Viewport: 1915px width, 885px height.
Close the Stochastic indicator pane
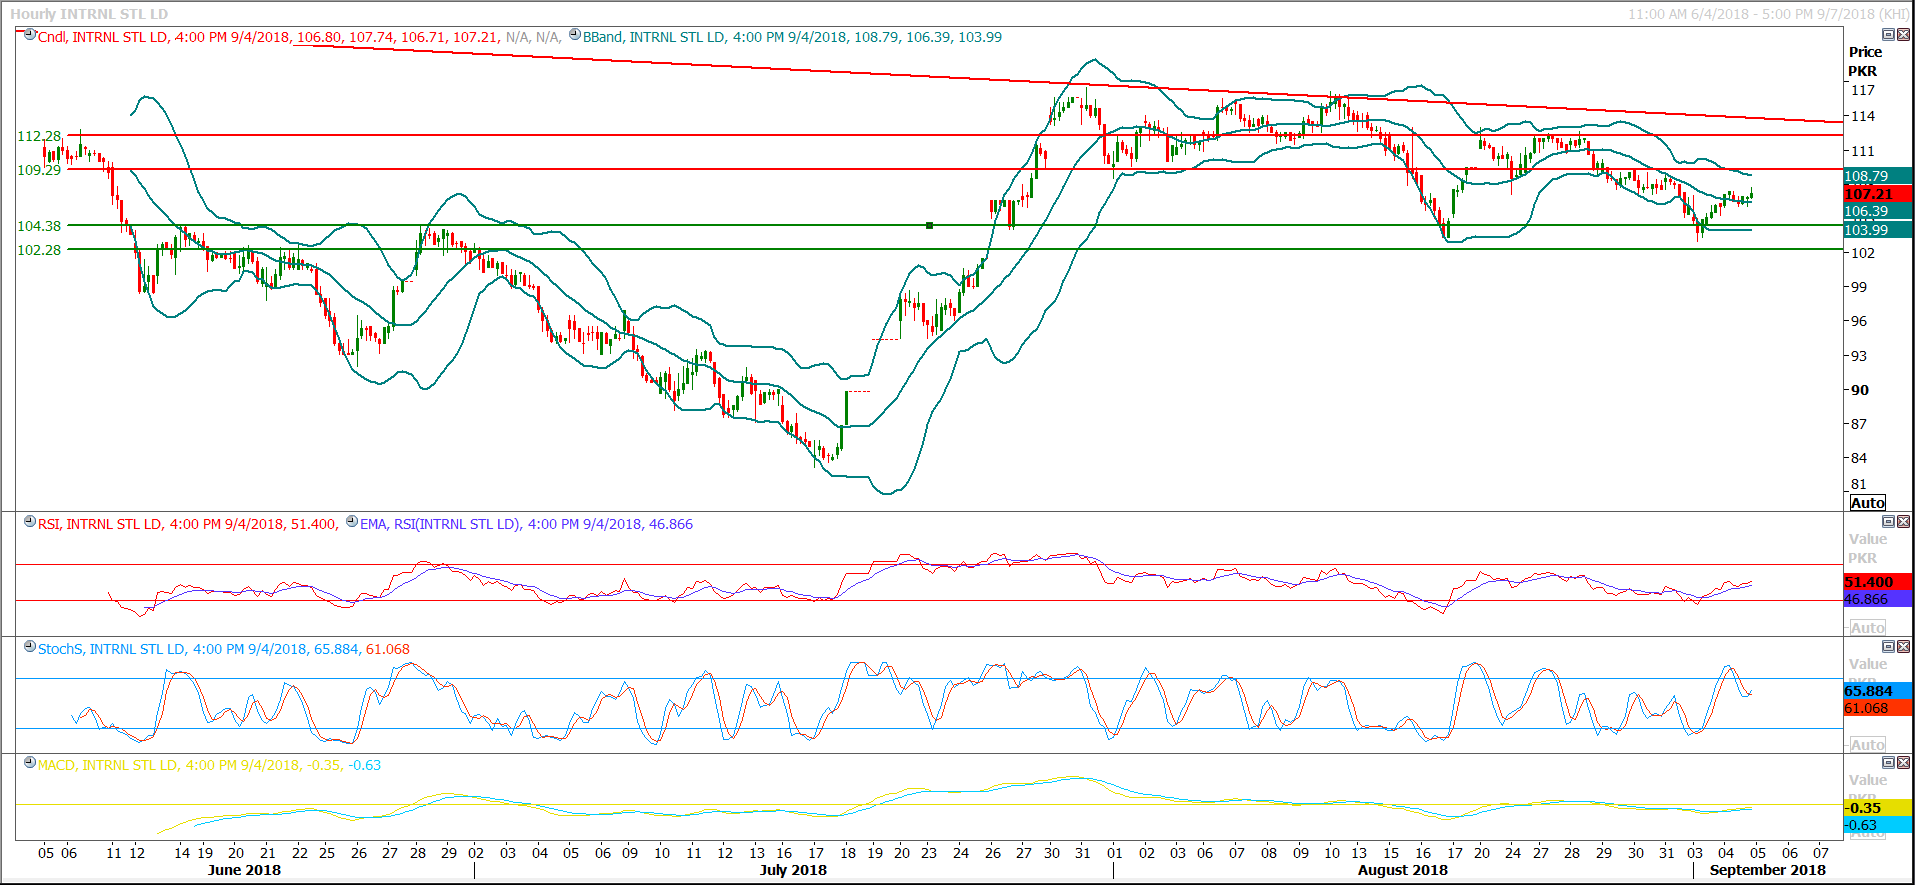click(x=1903, y=647)
